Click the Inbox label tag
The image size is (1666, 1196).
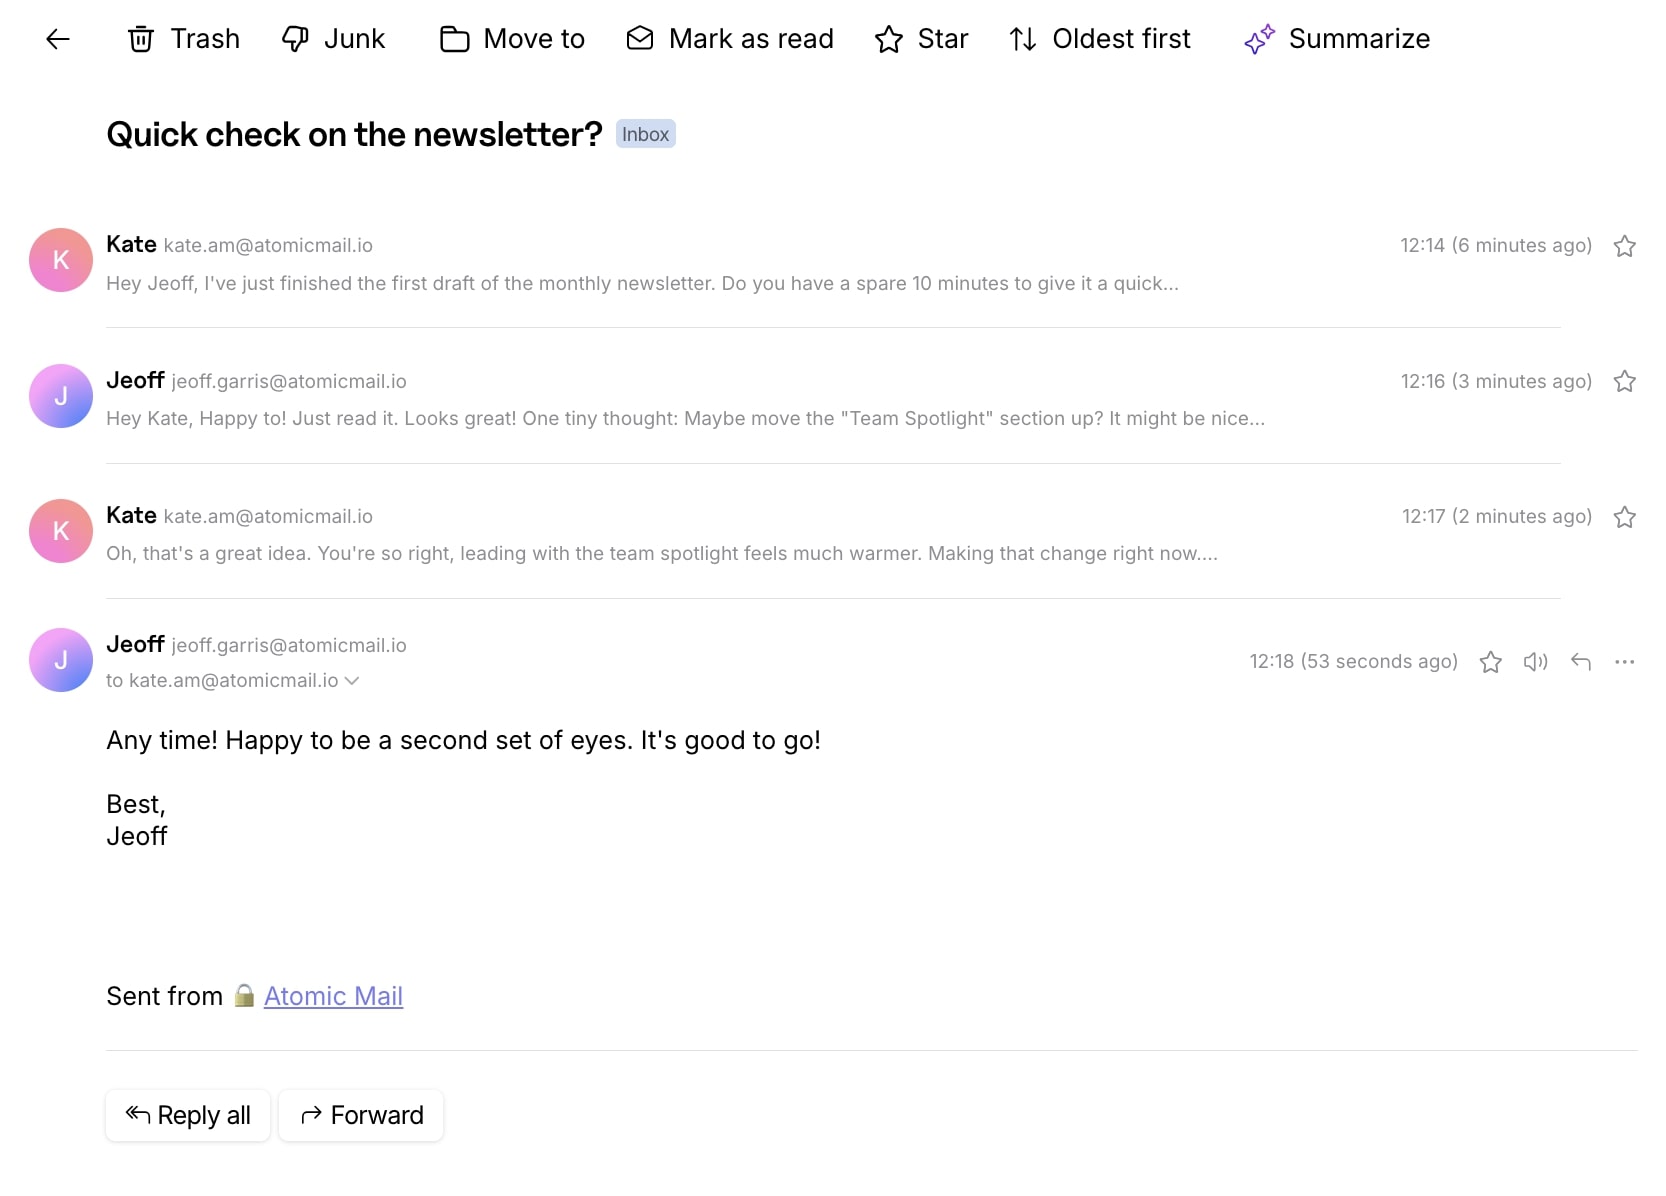[645, 133]
